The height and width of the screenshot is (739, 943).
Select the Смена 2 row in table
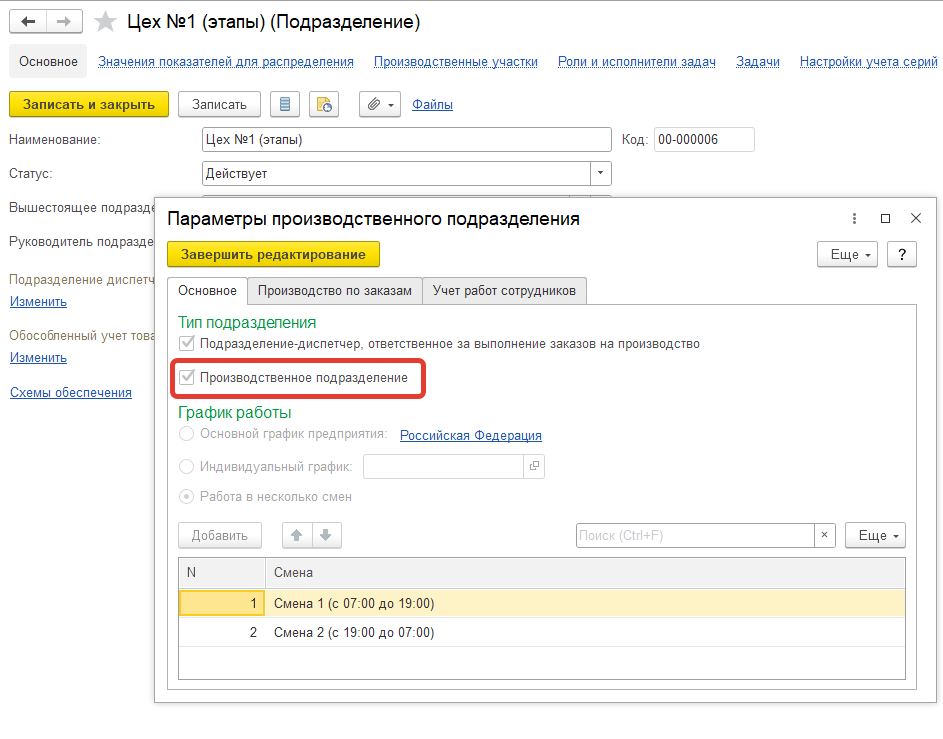point(540,632)
